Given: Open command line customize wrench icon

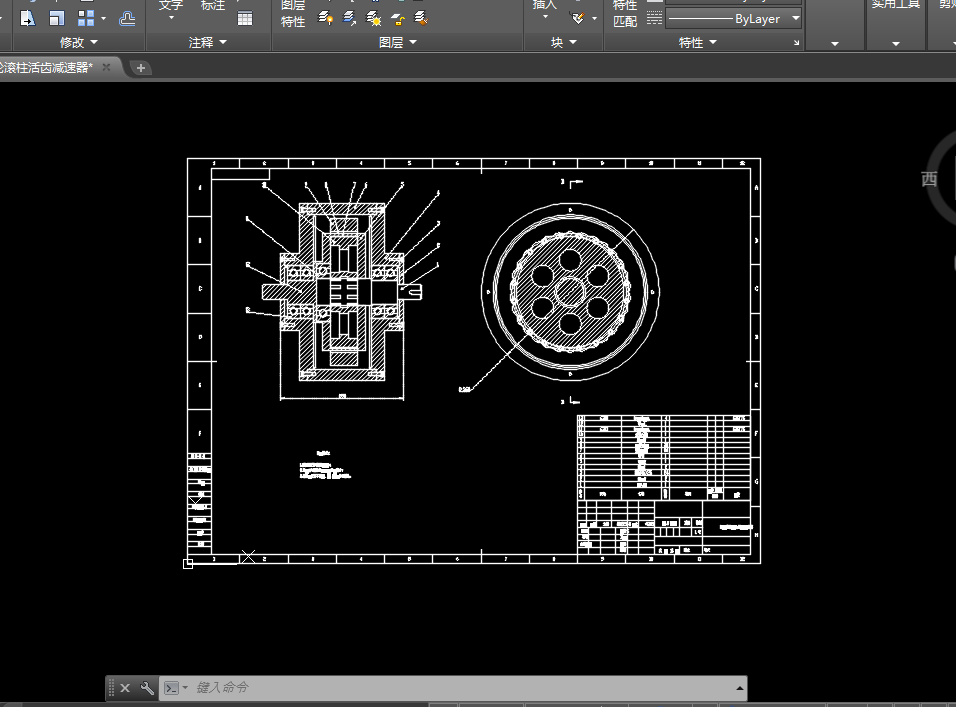Looking at the screenshot, I should point(147,688).
